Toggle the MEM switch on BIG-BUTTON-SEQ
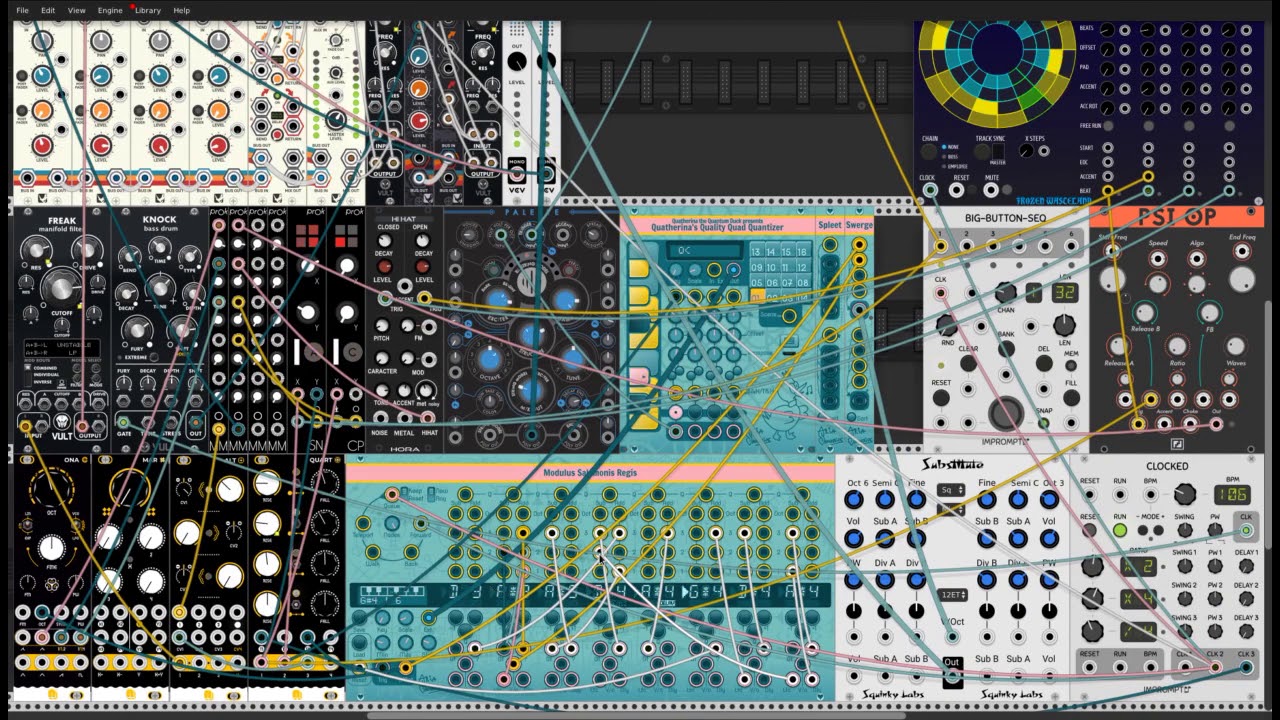 point(1071,368)
